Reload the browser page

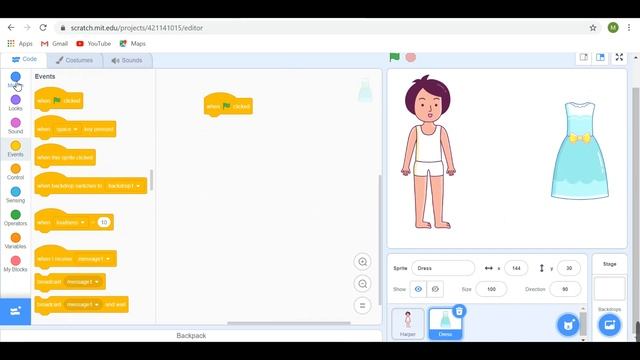43,28
